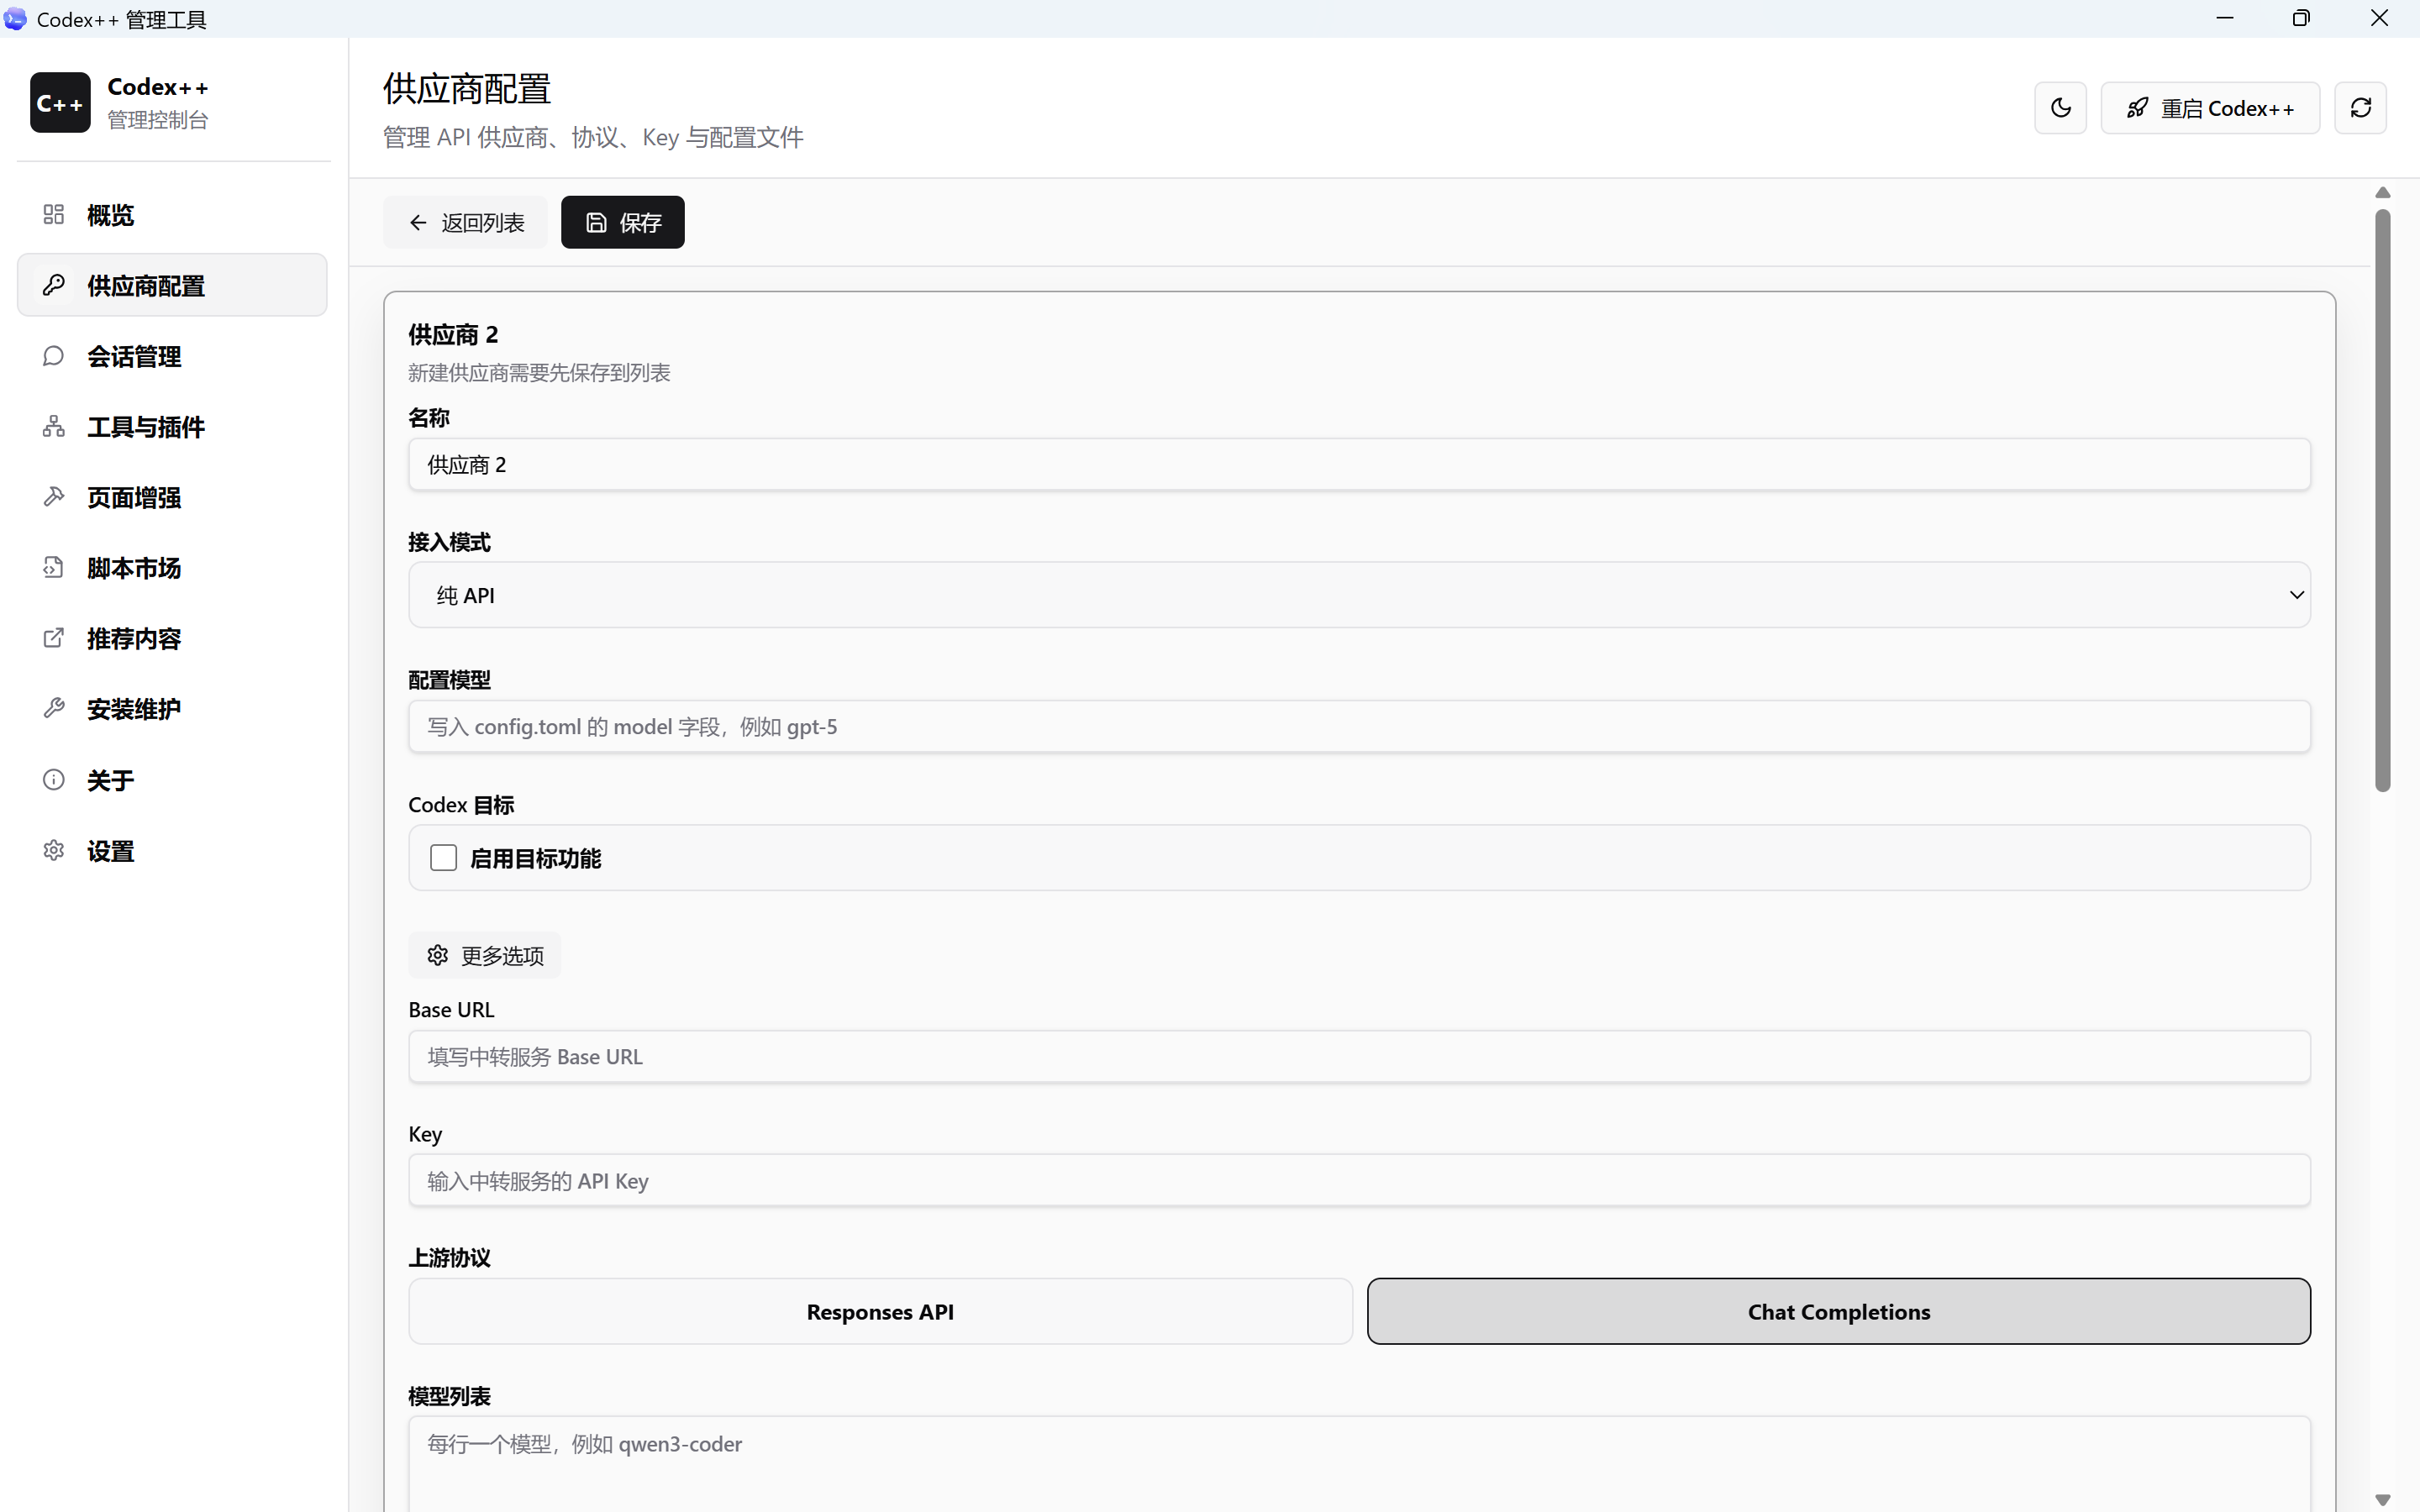Click the 管理控制台 subtitle in sidebar

coord(158,120)
